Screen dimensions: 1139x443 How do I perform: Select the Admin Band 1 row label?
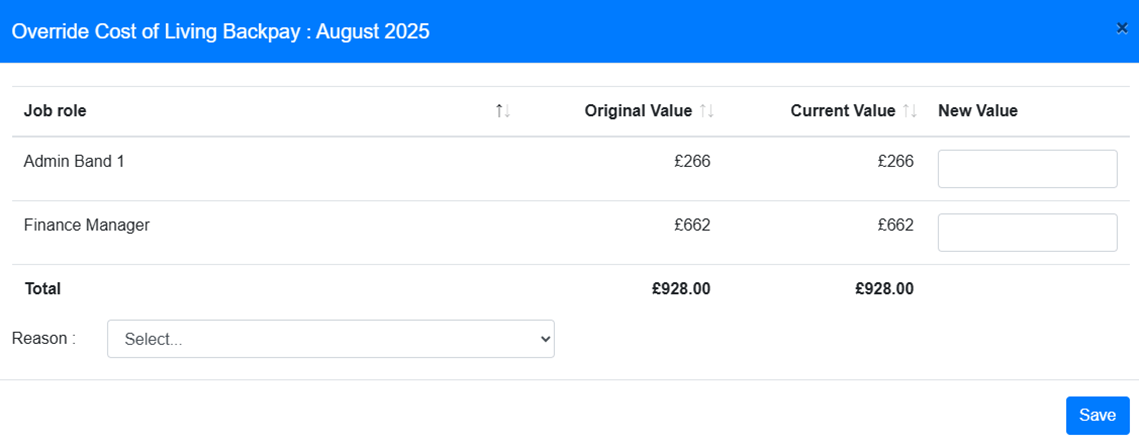(x=74, y=161)
